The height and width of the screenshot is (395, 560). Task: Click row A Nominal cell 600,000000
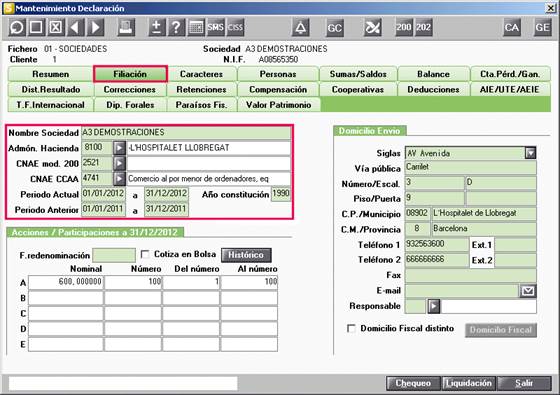[x=66, y=282]
